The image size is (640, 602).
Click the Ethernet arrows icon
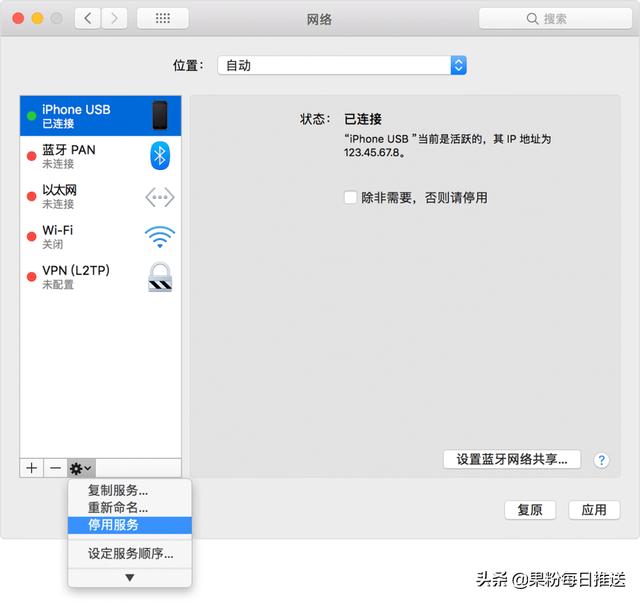coord(160,197)
